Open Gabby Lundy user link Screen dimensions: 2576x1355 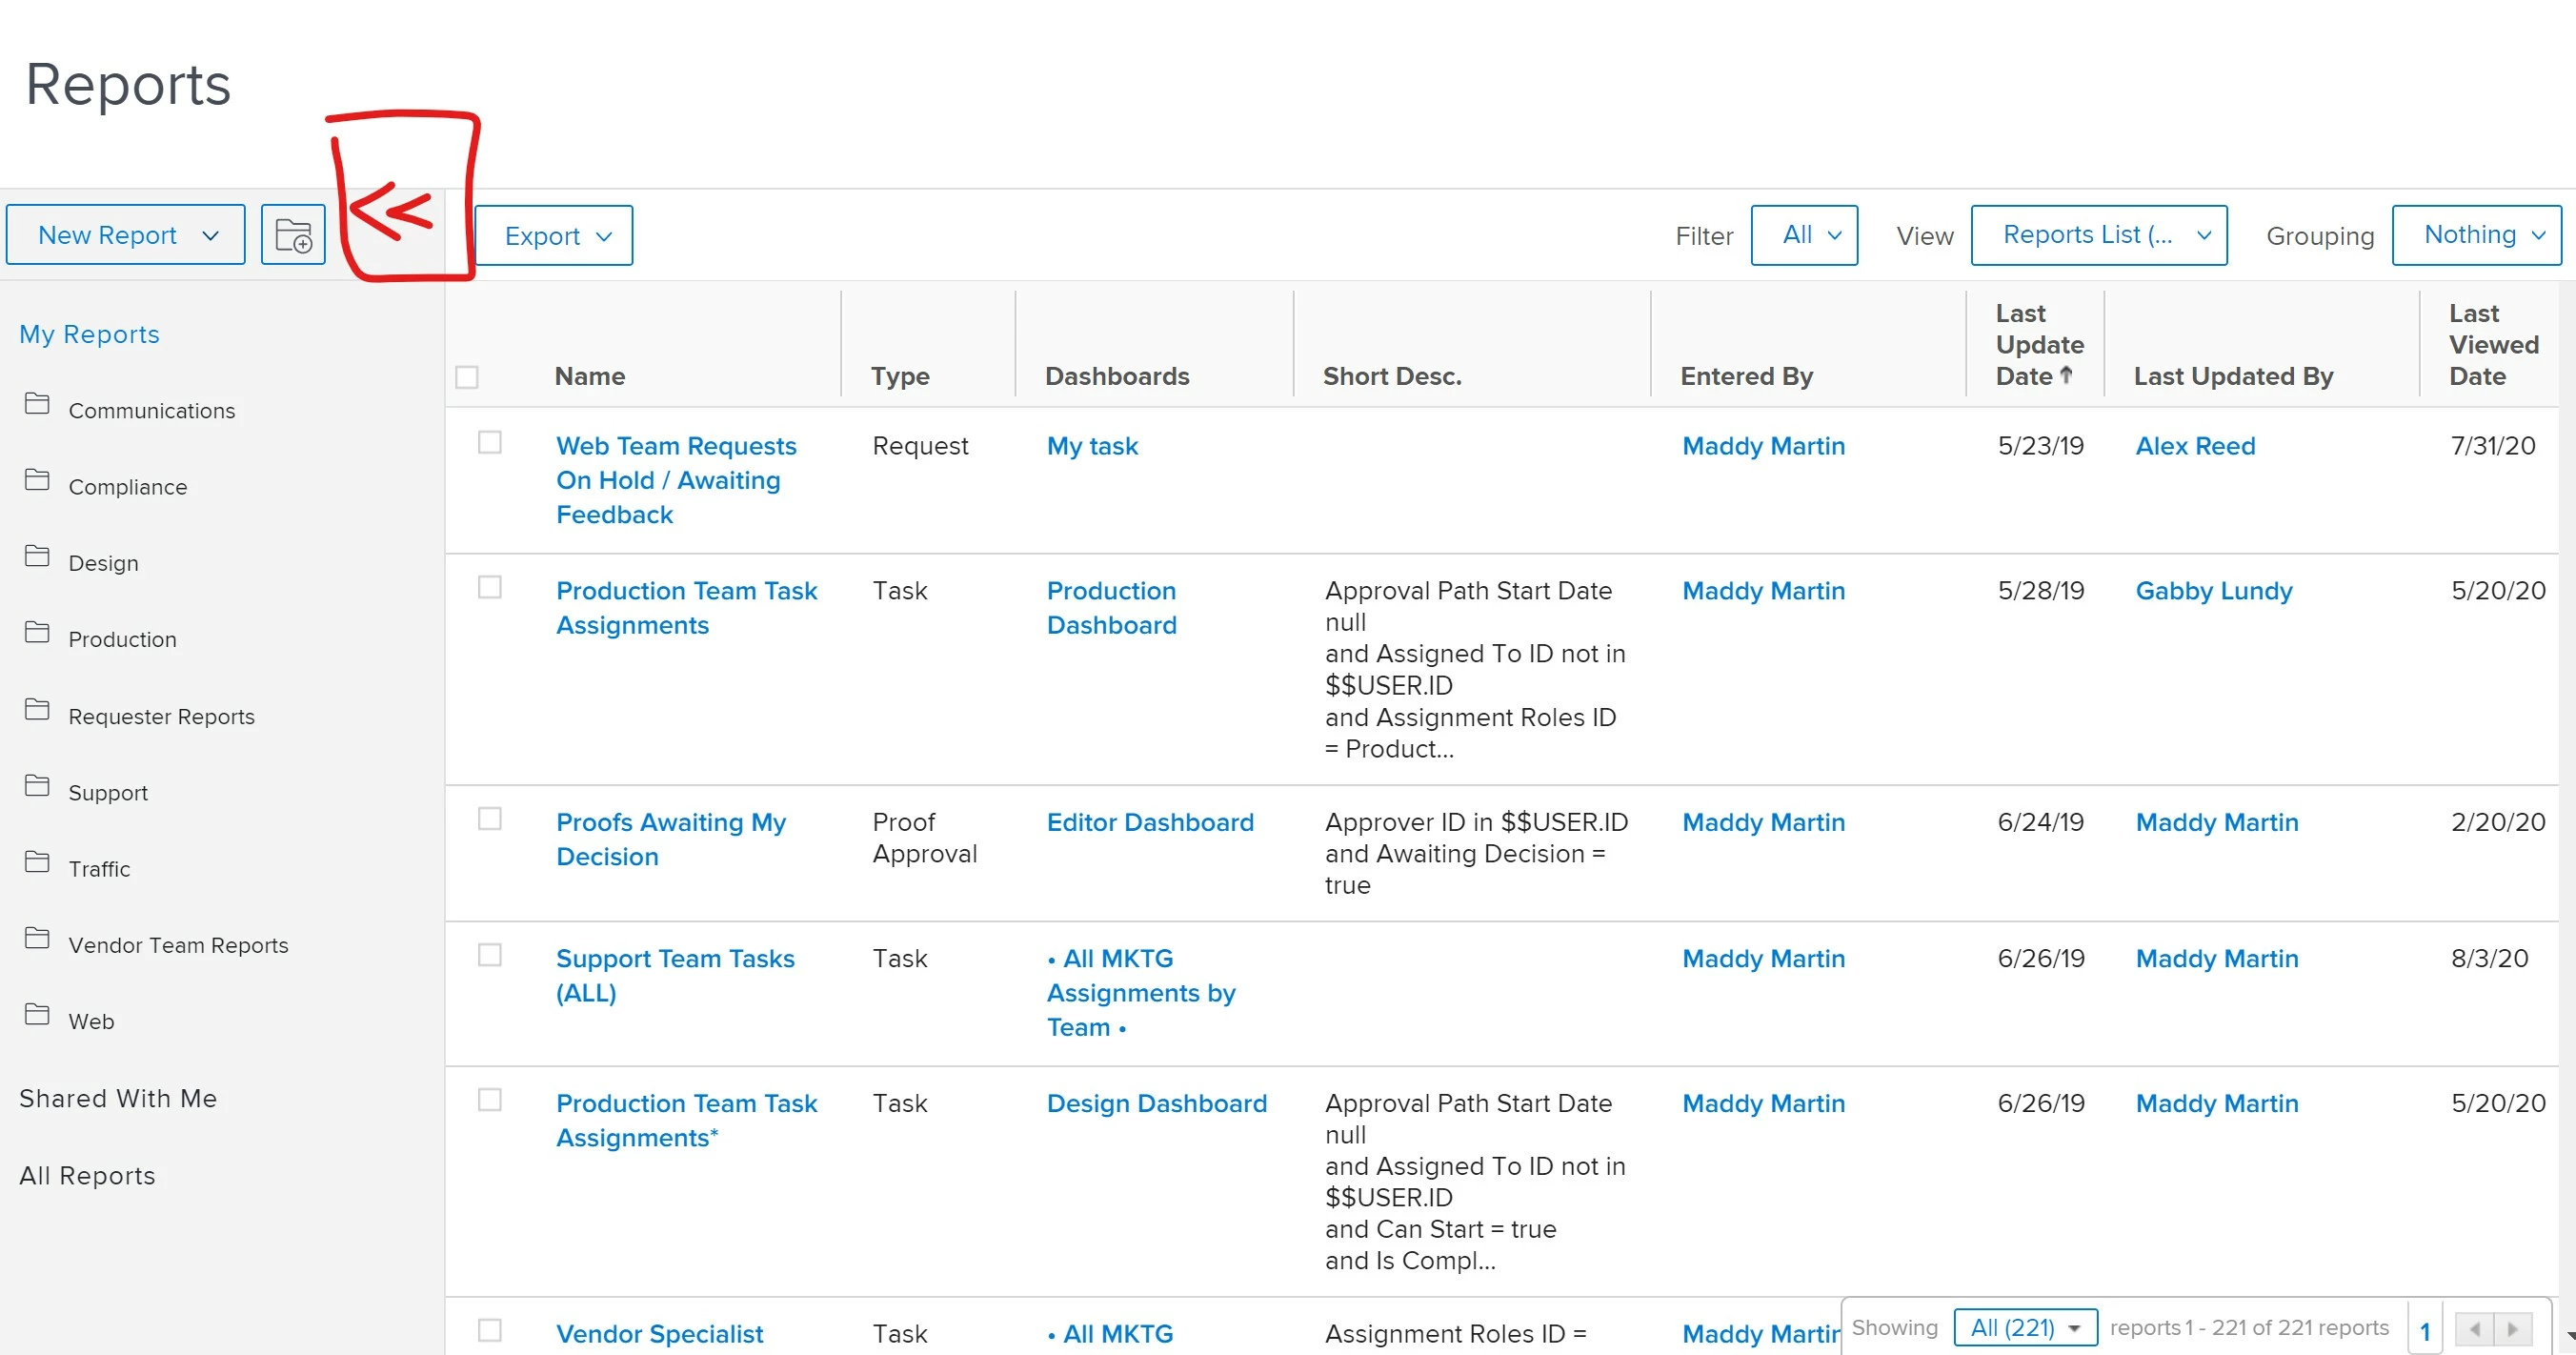point(2213,591)
